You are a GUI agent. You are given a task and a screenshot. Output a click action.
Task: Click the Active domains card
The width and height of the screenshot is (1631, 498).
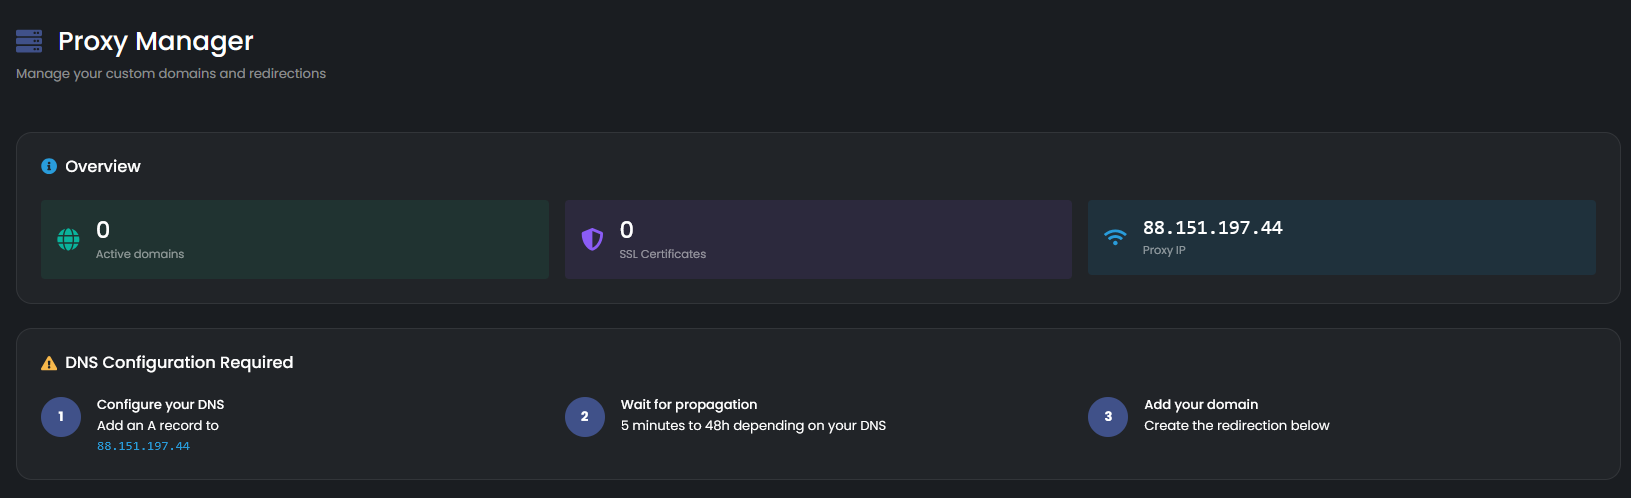(x=295, y=239)
